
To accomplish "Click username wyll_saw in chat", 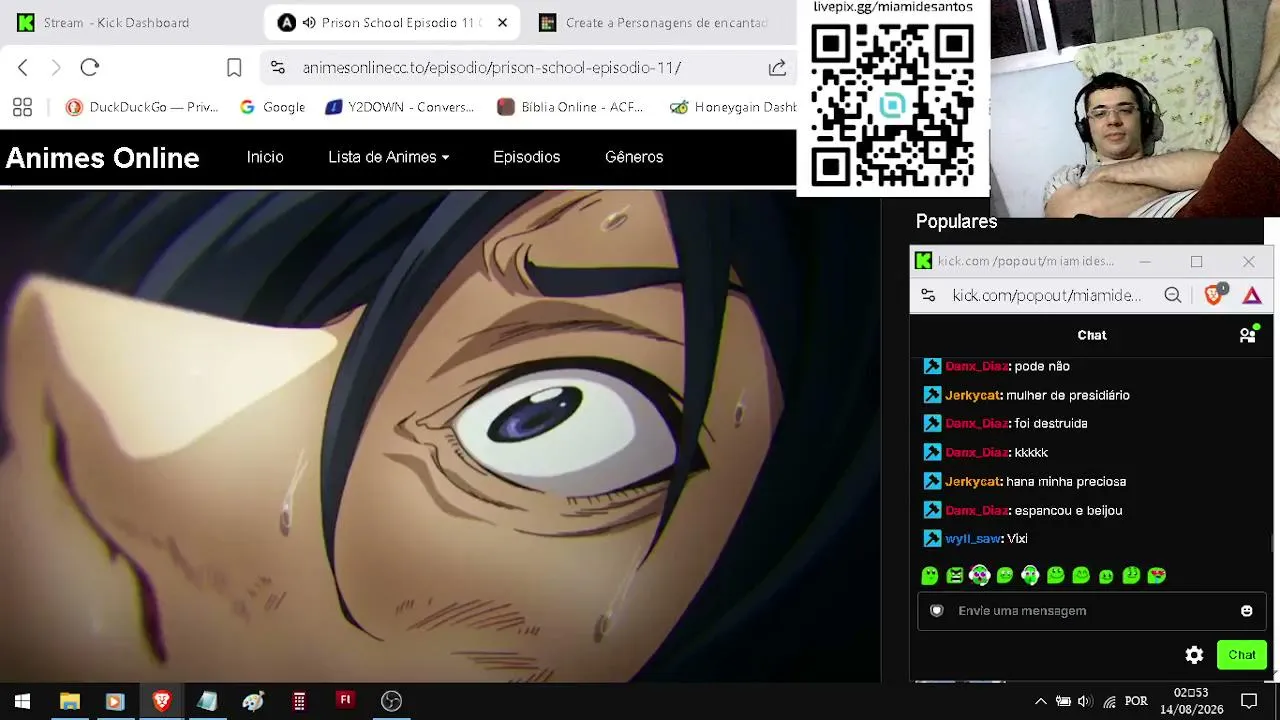I will point(973,539).
